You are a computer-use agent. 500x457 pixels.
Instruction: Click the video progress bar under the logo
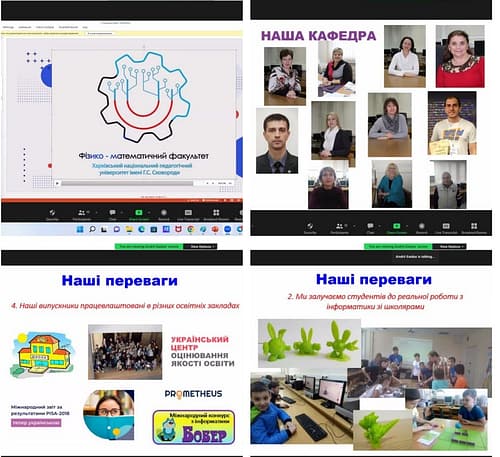(127, 183)
